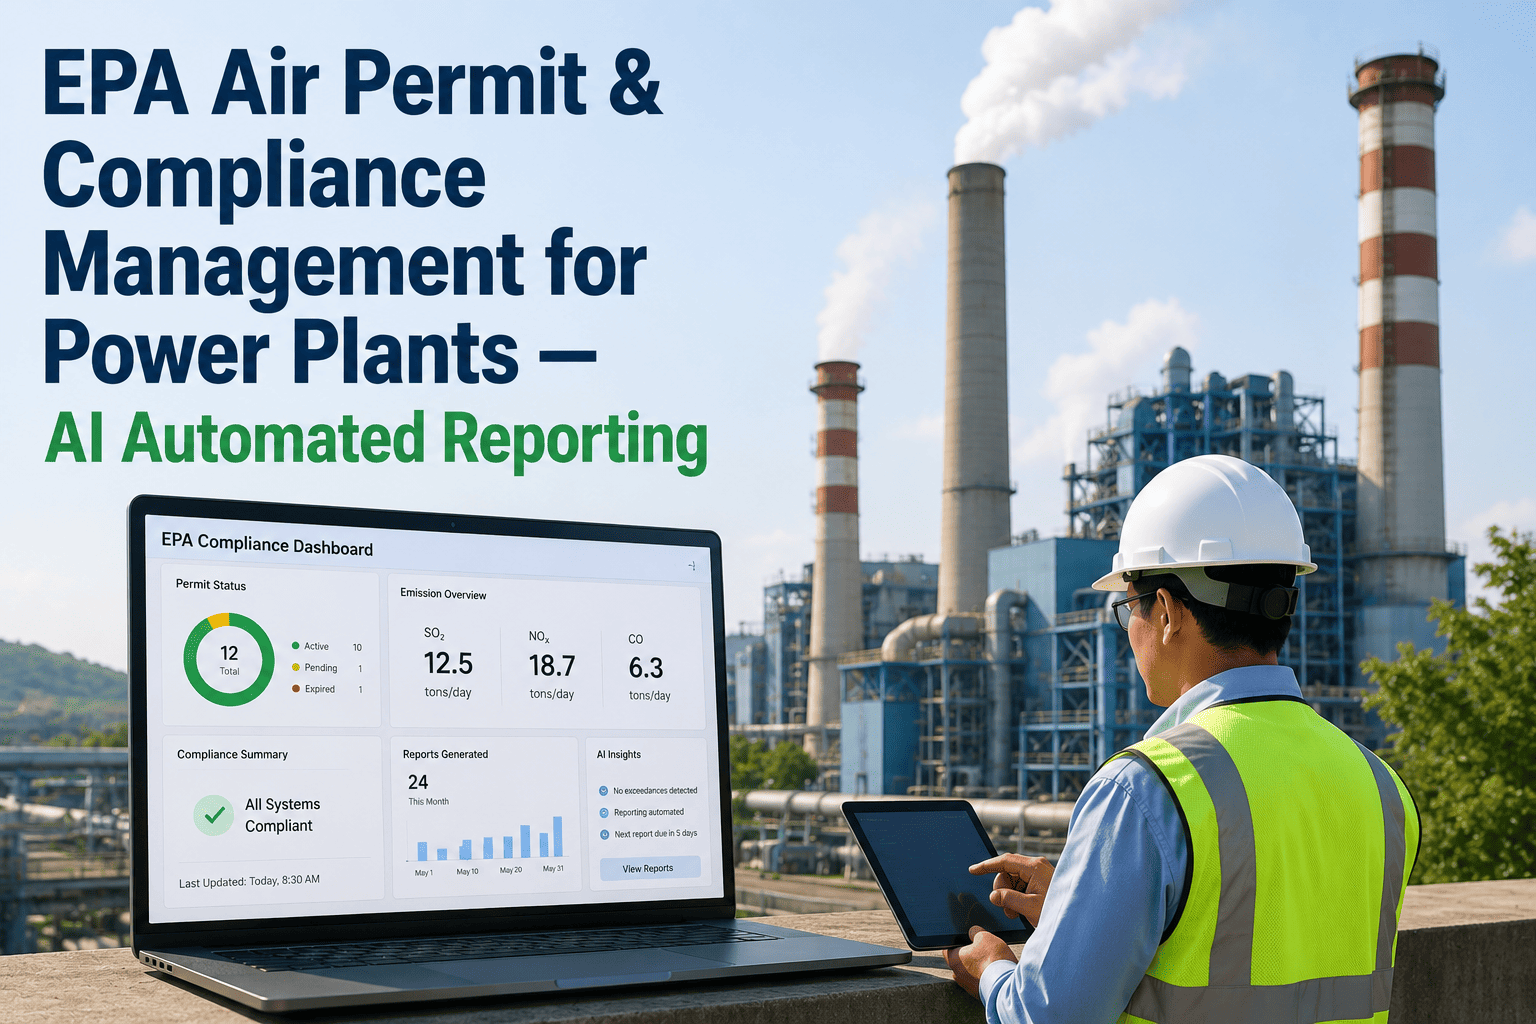Click the 'Pending' legend label

[321, 668]
